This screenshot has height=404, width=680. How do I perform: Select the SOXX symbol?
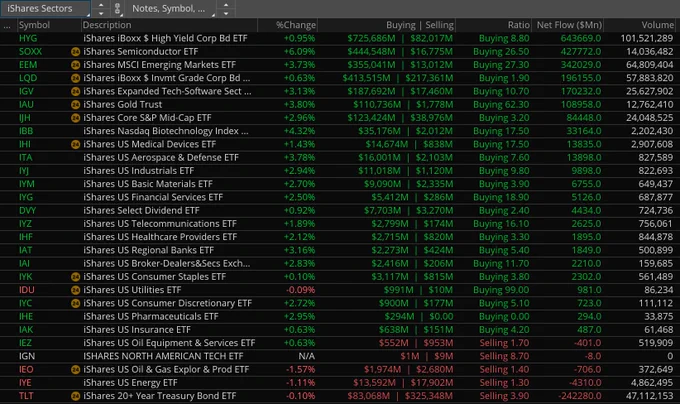click(30, 52)
